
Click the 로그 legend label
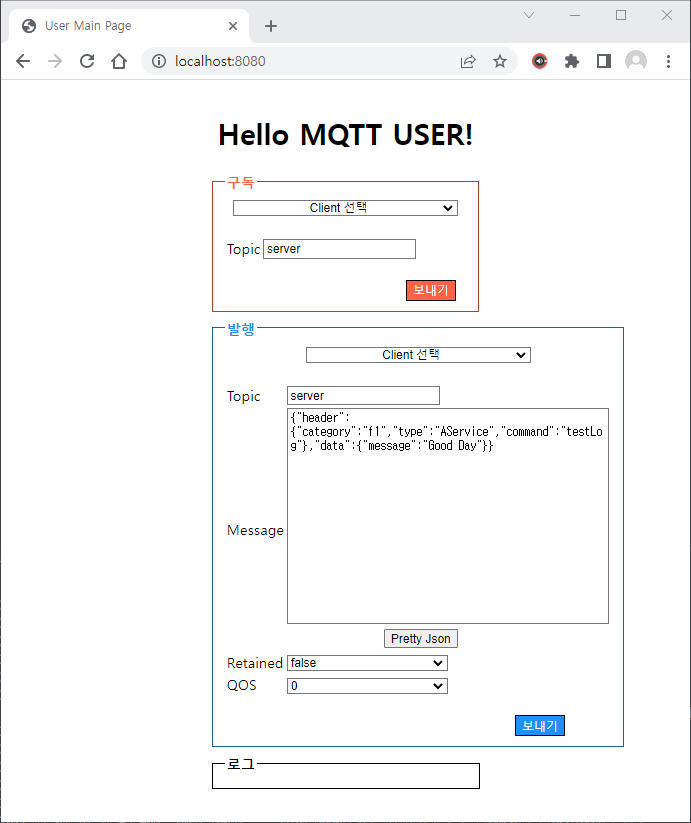click(241, 764)
